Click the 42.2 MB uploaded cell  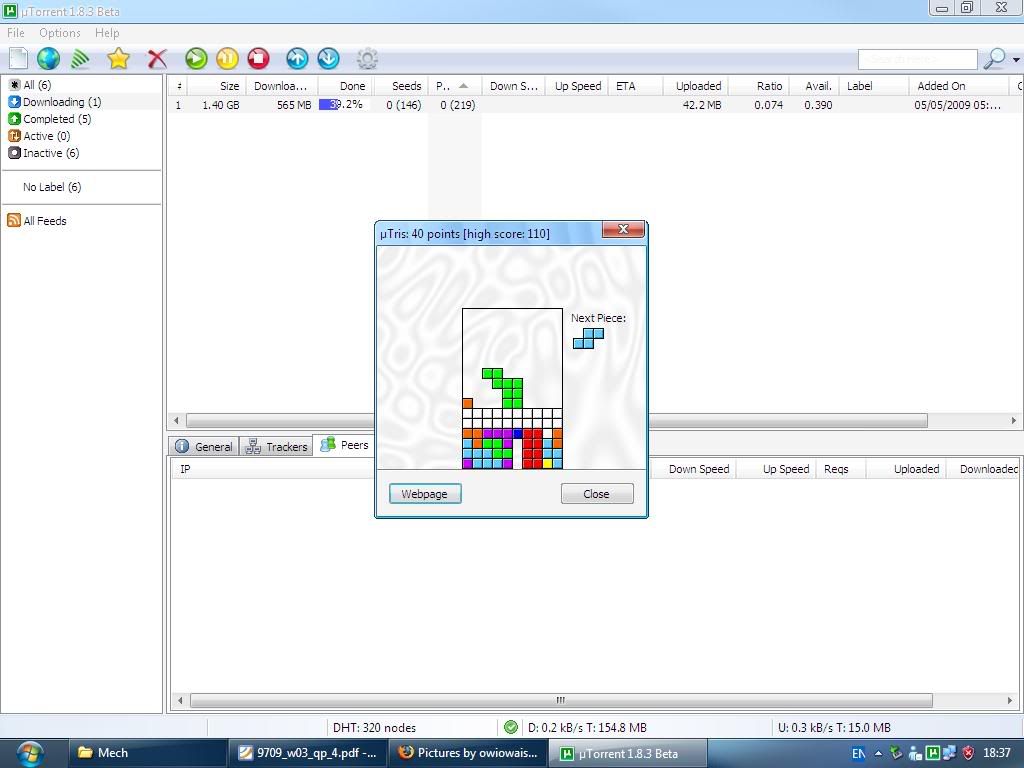tap(702, 105)
